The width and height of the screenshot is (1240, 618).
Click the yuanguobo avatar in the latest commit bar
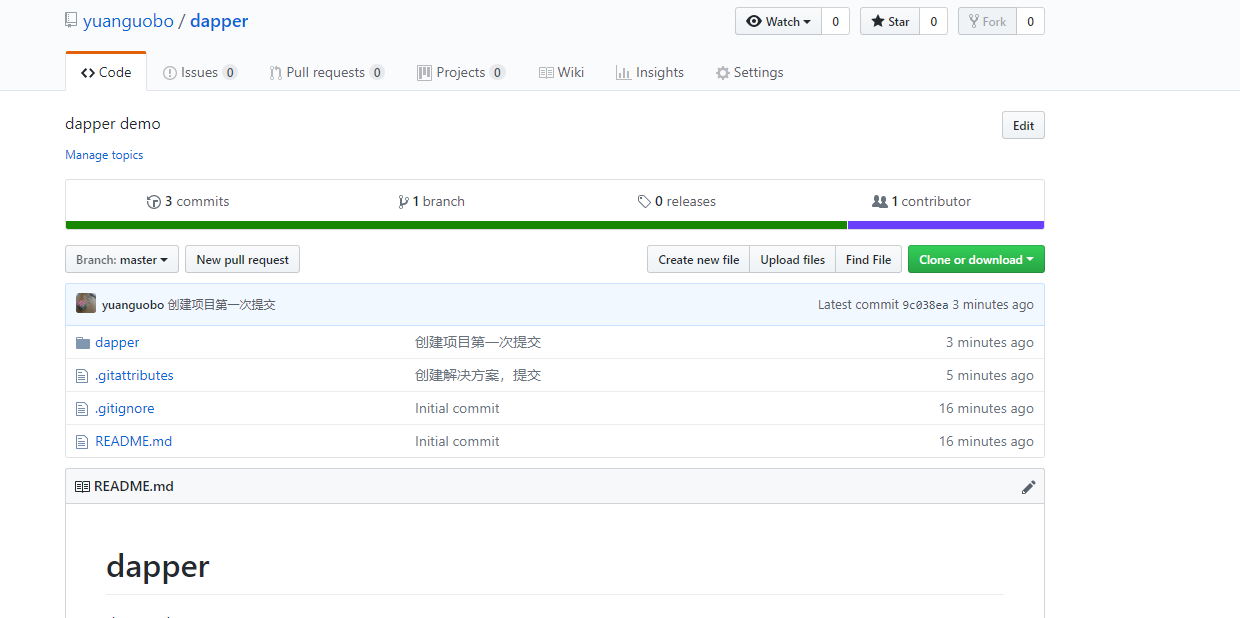86,304
